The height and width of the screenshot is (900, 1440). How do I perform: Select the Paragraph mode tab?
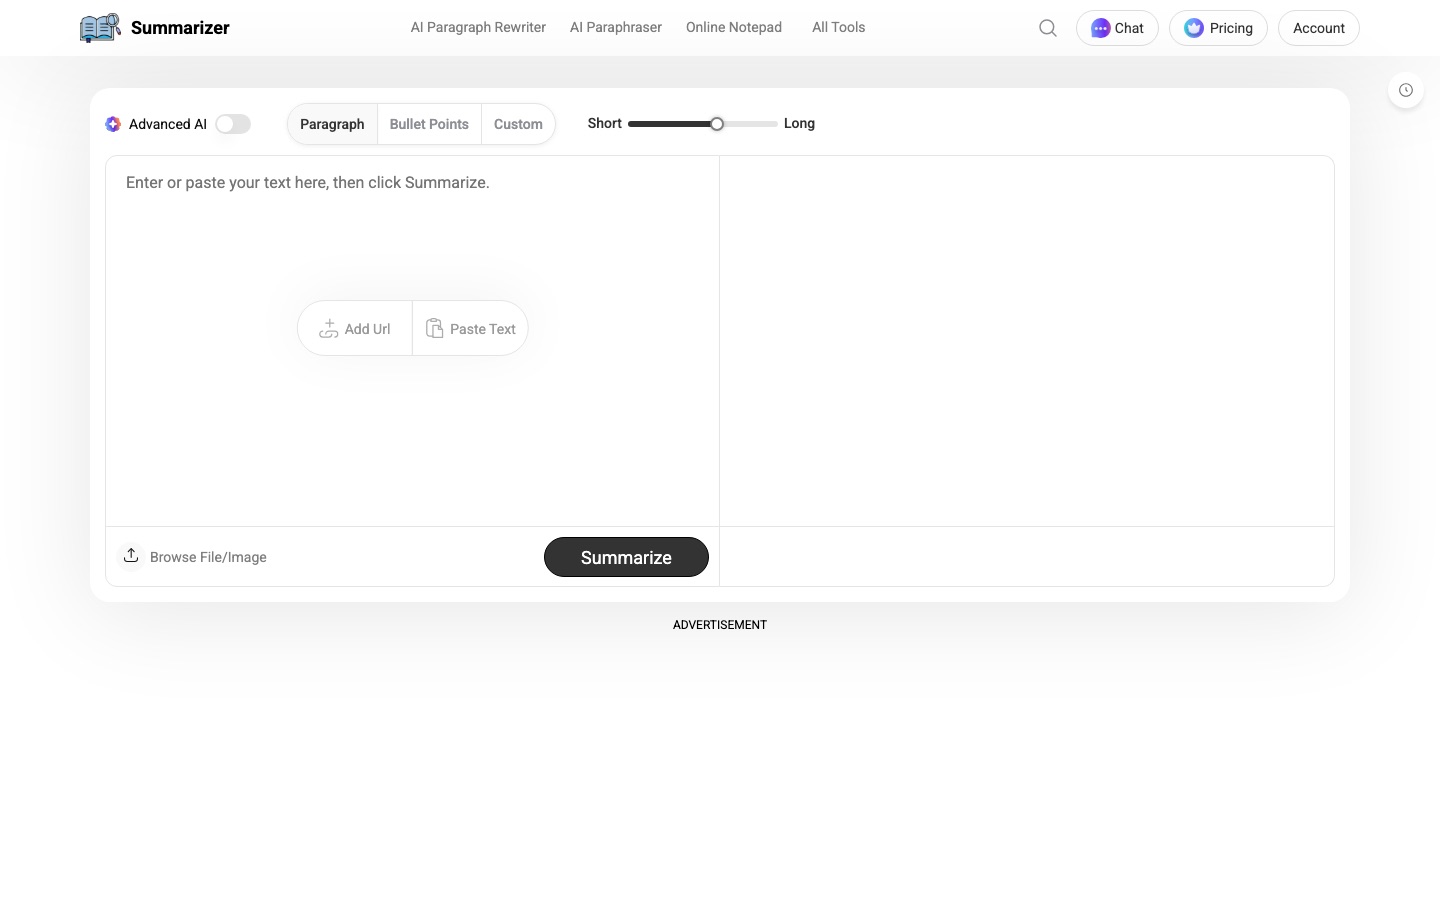tap(332, 124)
